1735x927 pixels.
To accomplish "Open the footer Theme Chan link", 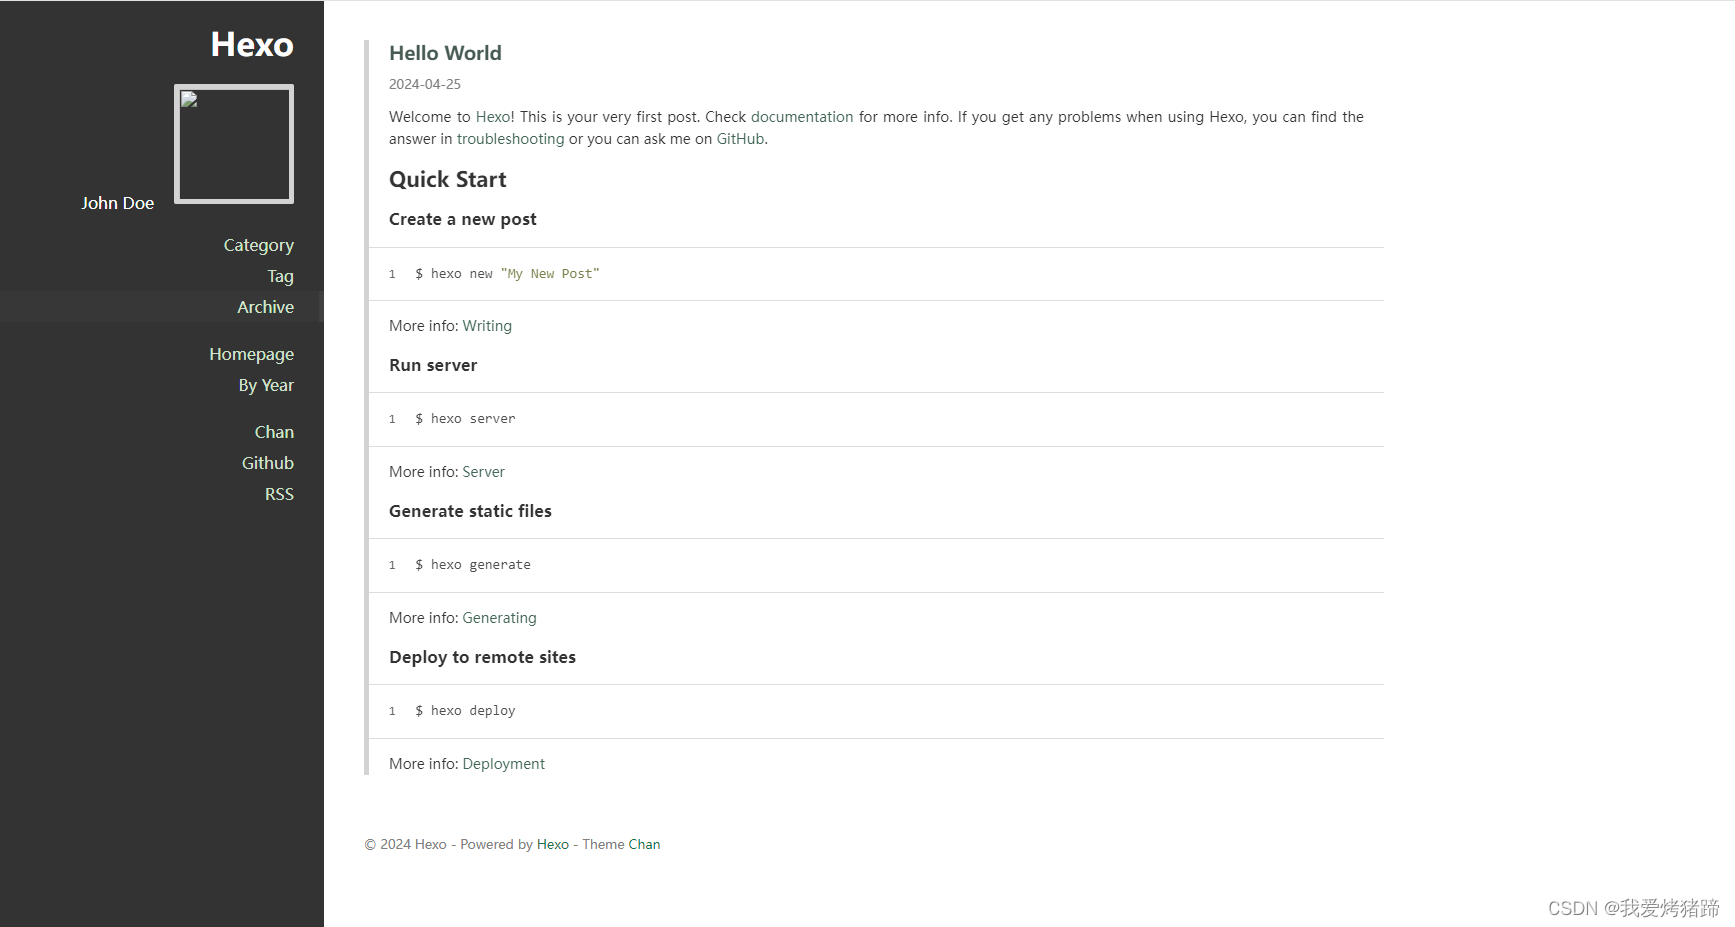I will pyautogui.click(x=644, y=844).
